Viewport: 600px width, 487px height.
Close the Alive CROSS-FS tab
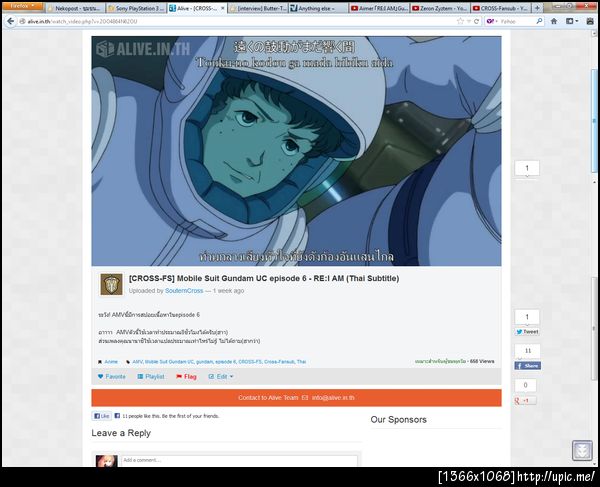pos(222,8)
